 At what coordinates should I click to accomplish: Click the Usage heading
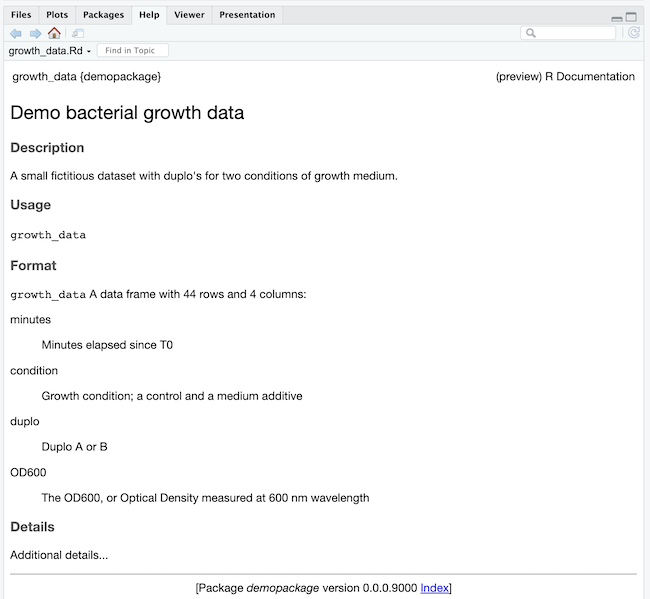point(31,205)
